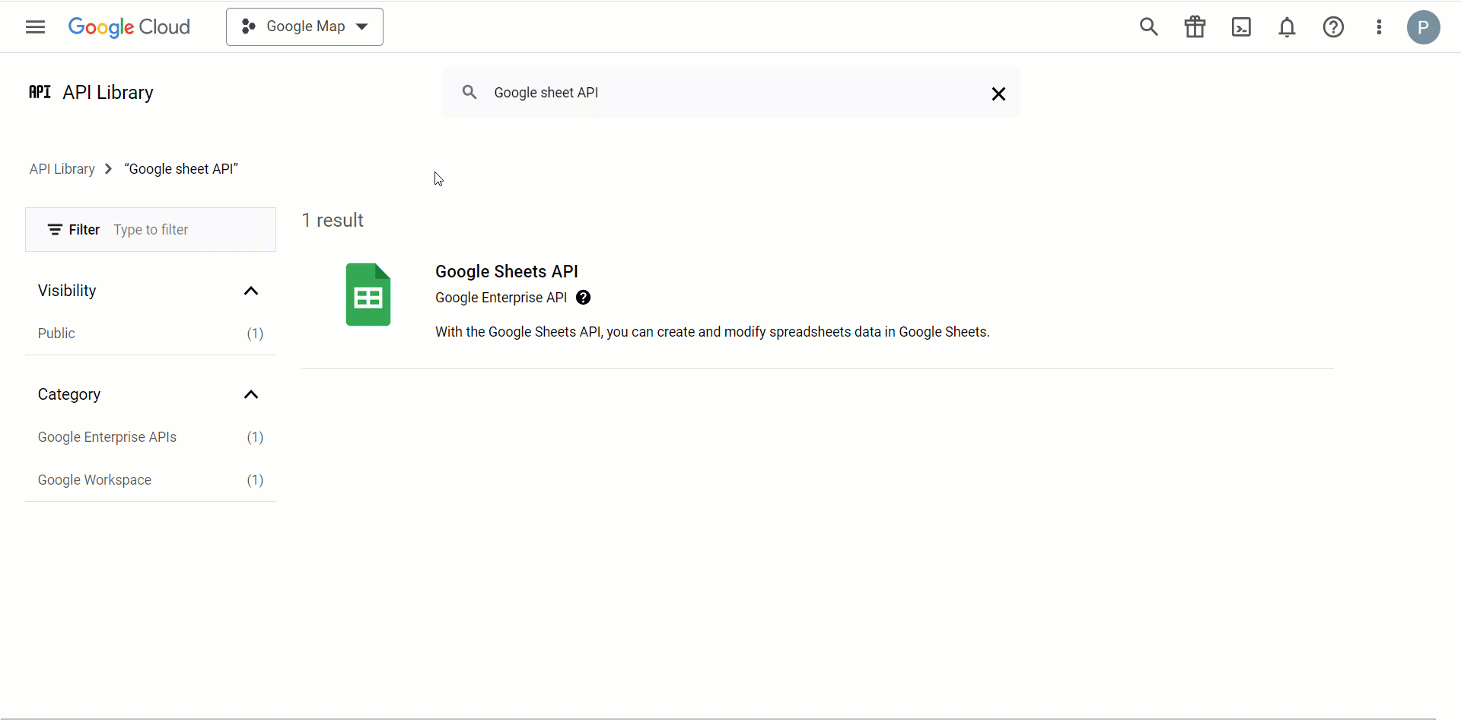The width and height of the screenshot is (1461, 720).
Task: Click the account avatar P
Action: click(x=1423, y=27)
